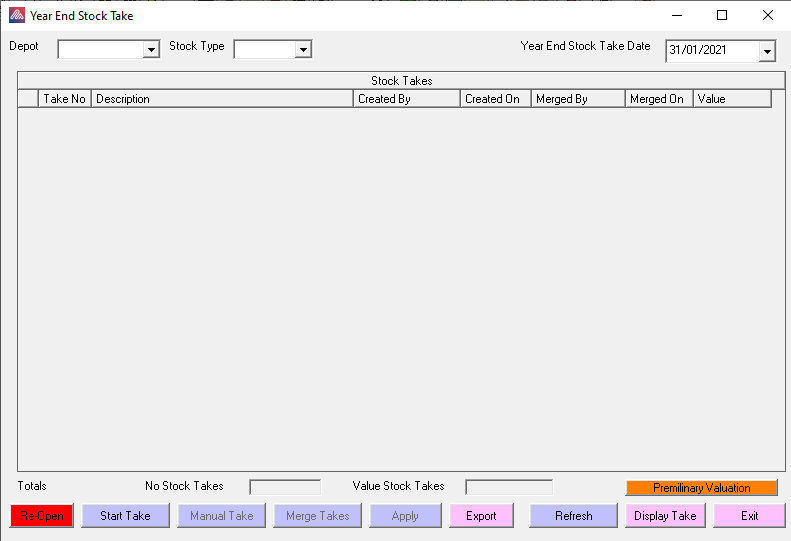Click the Take No column header
The width and height of the screenshot is (791, 541).
[65, 98]
